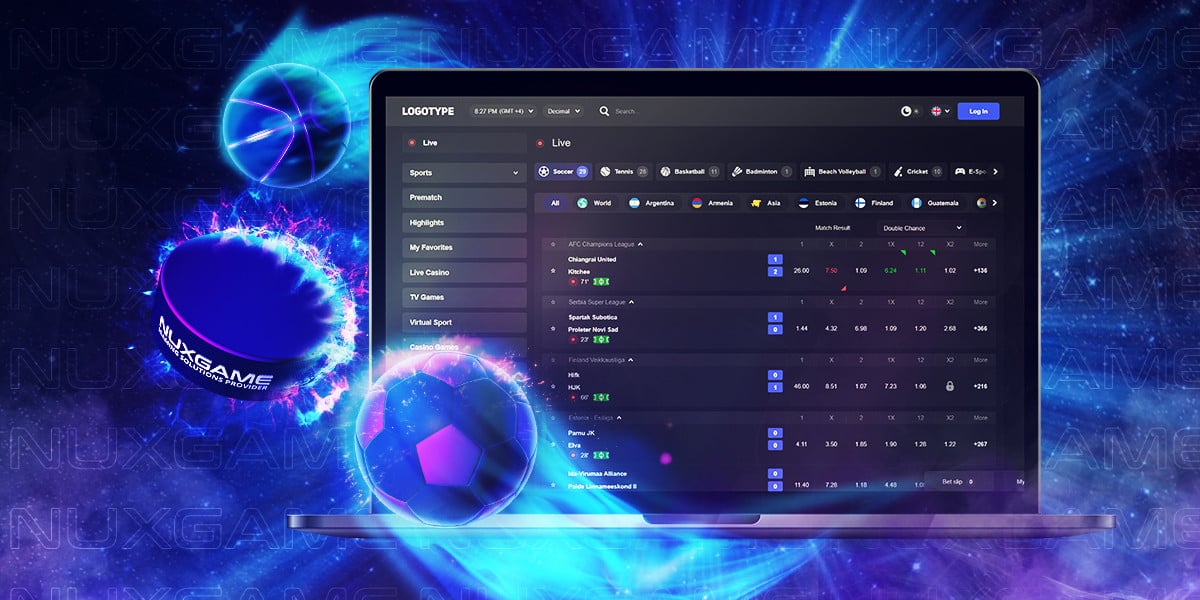This screenshot has width=1200, height=600.
Task: Show more countries with right arrow
Action: click(x=994, y=203)
